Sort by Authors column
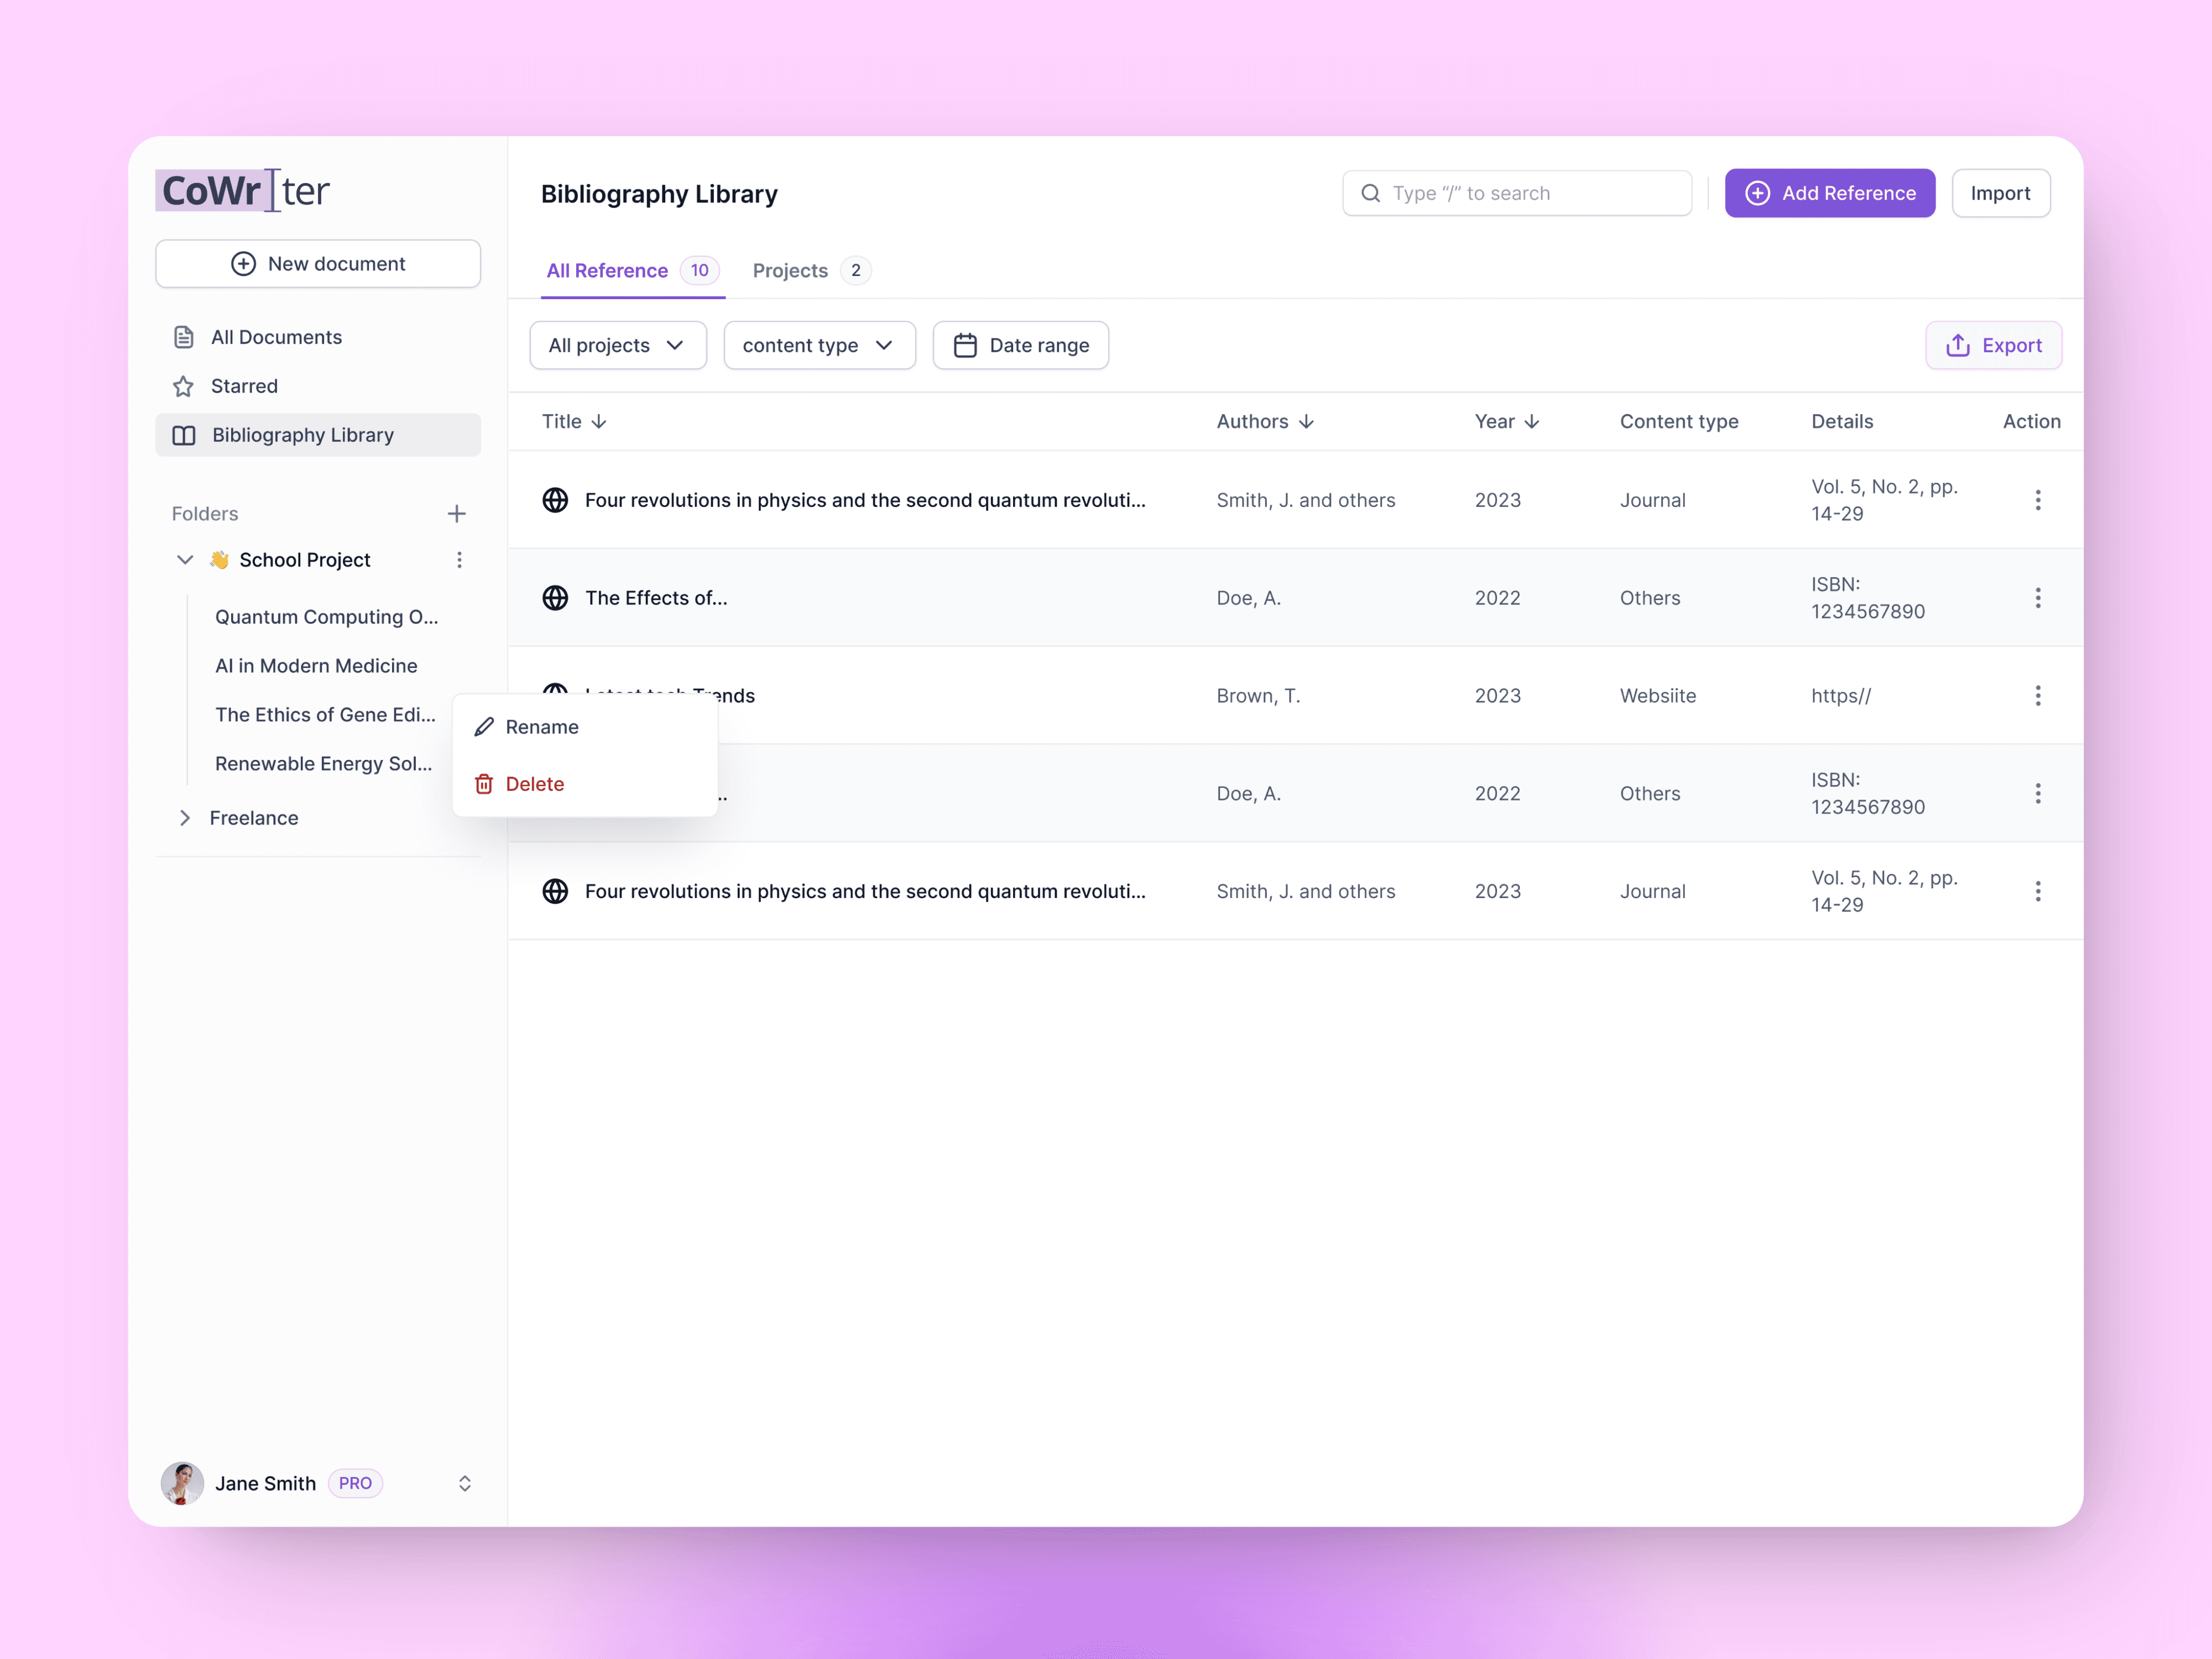The width and height of the screenshot is (2212, 1659). (1265, 422)
